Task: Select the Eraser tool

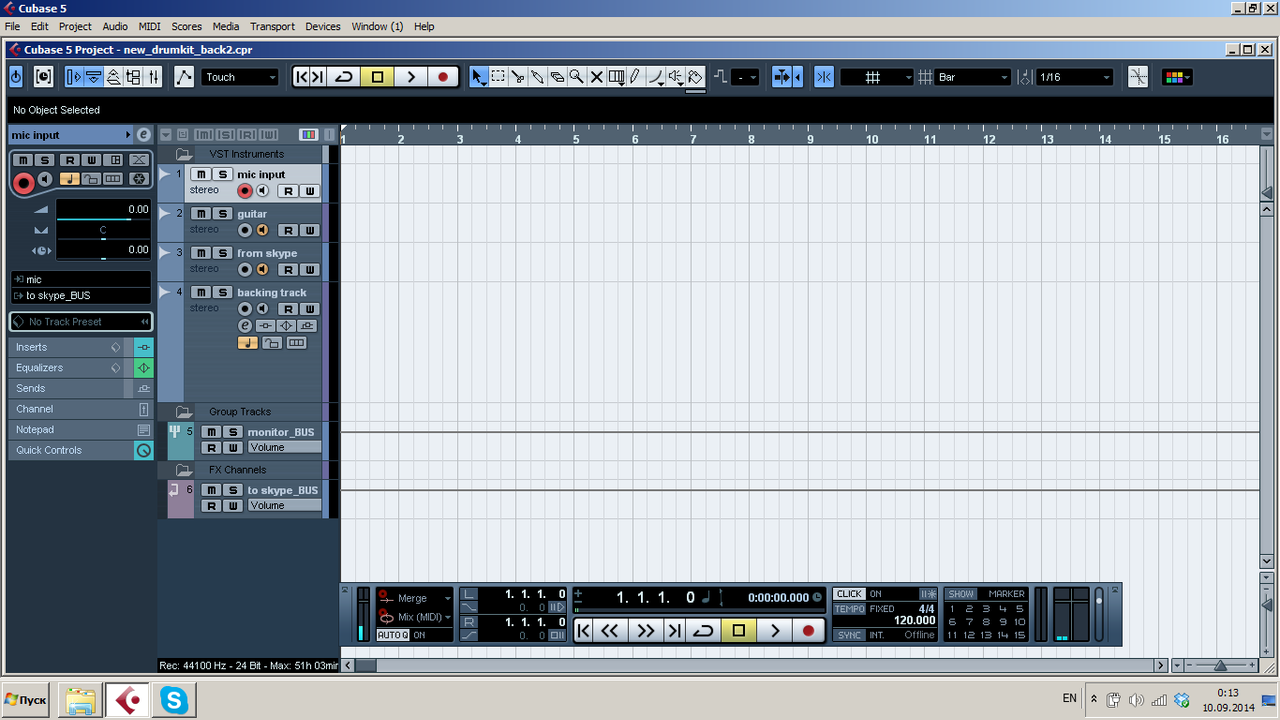Action: [x=557, y=76]
